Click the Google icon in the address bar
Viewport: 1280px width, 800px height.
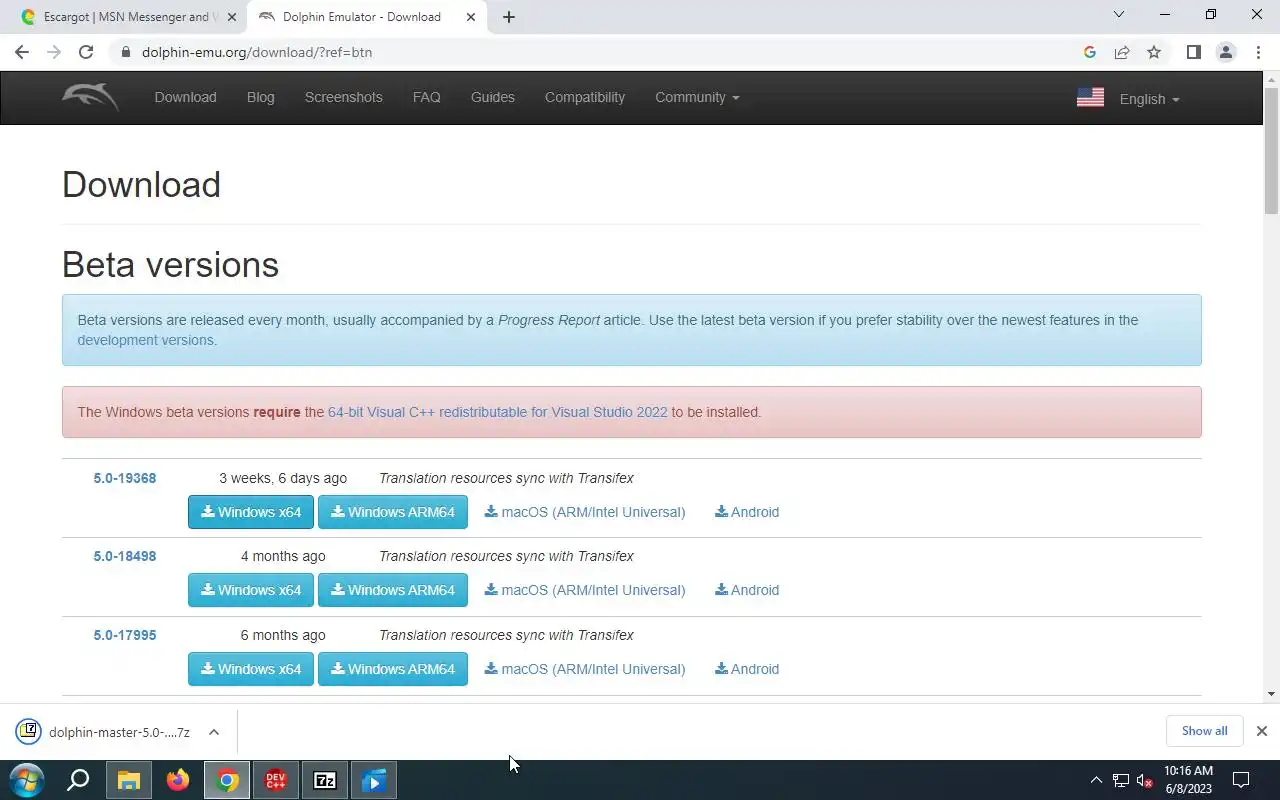pos(1090,52)
